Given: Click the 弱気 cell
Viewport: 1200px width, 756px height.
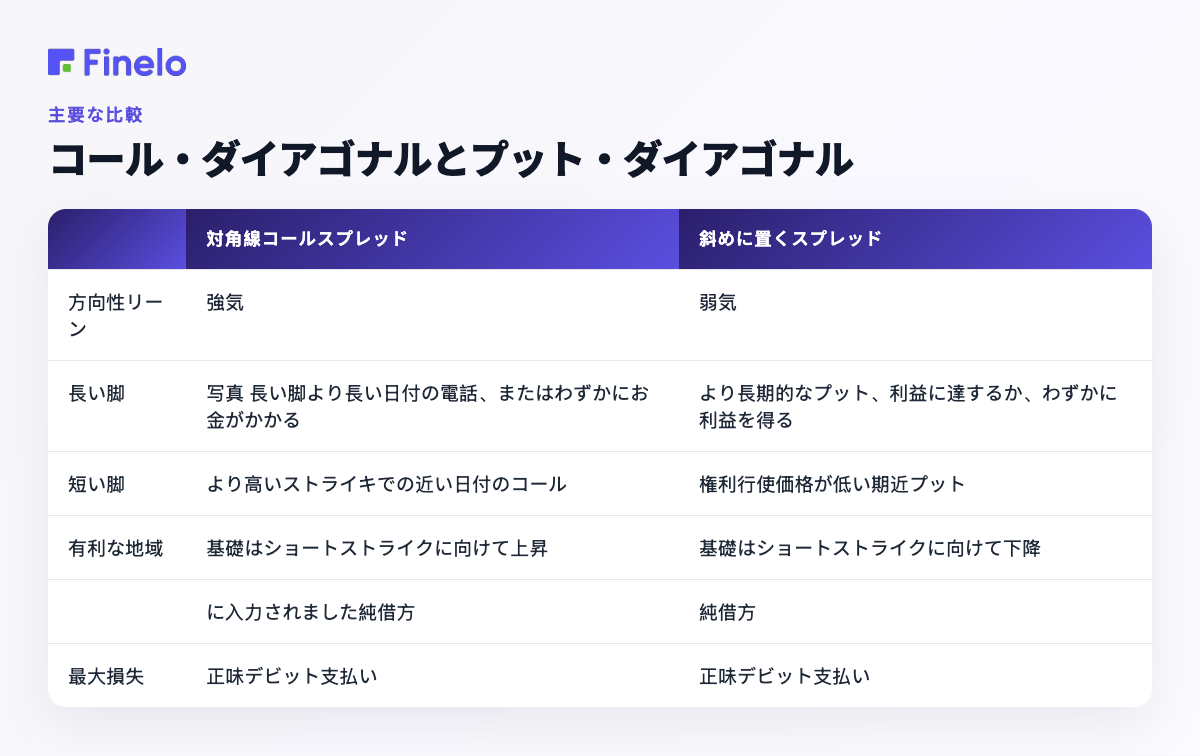Looking at the screenshot, I should click(718, 303).
